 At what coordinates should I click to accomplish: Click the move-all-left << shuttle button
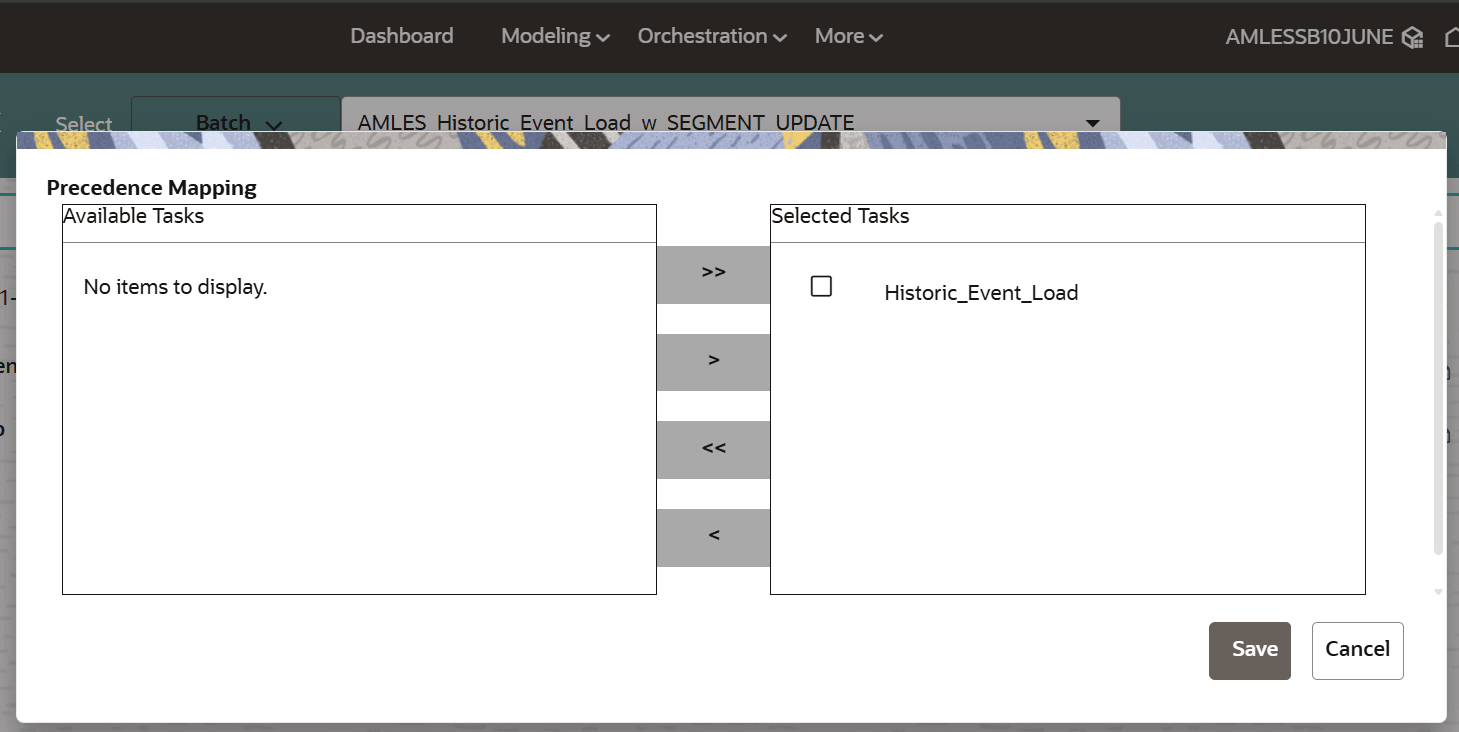(x=712, y=449)
